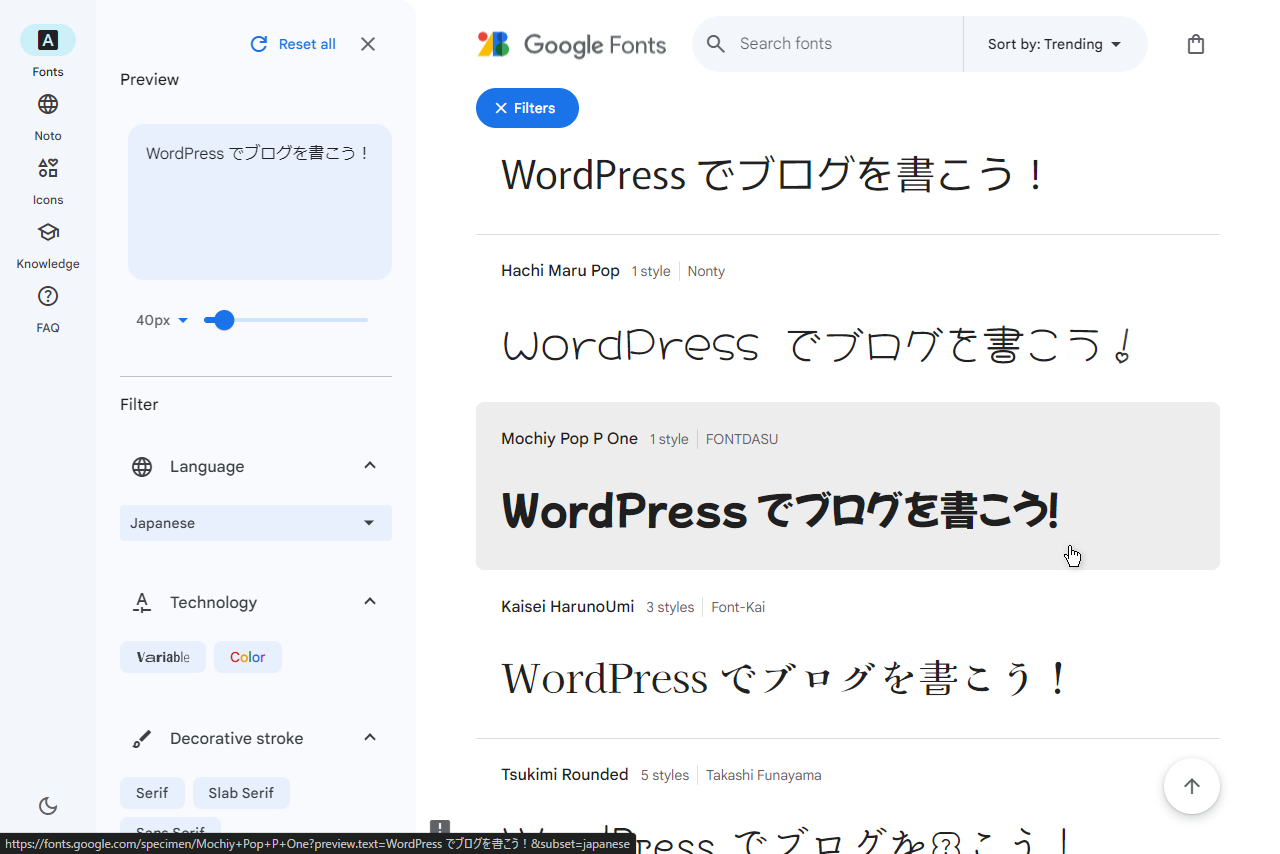This screenshot has width=1280, height=854.
Task: Click the search magnifier icon
Action: click(716, 44)
